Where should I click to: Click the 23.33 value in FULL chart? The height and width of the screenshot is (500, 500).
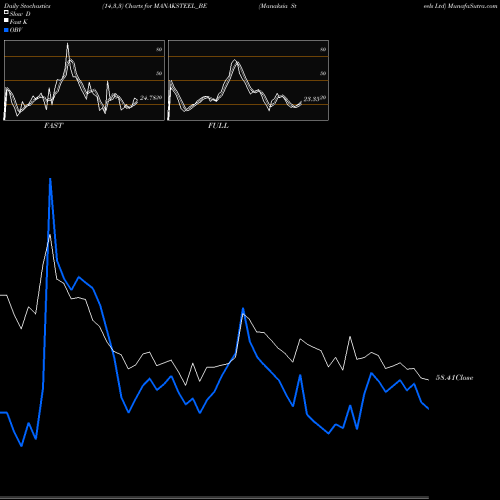(x=311, y=99)
